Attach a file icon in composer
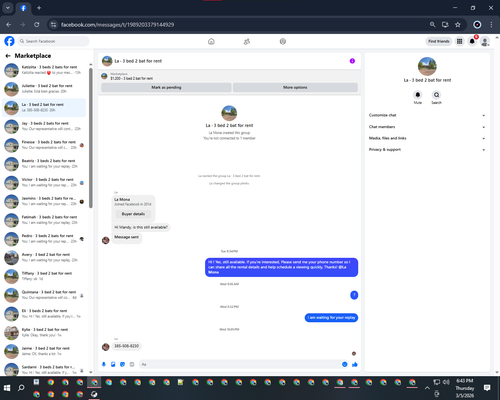The width and height of the screenshot is (500, 400). (x=113, y=364)
